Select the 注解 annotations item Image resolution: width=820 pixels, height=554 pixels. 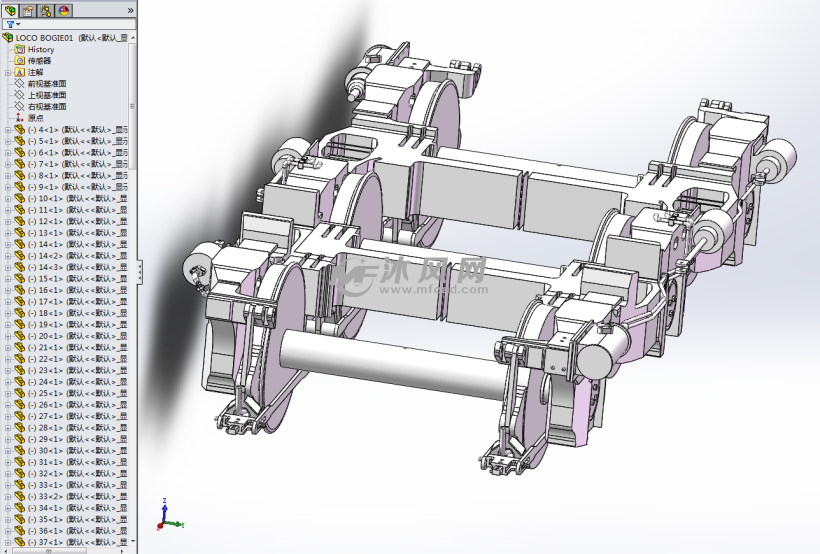[x=36, y=72]
